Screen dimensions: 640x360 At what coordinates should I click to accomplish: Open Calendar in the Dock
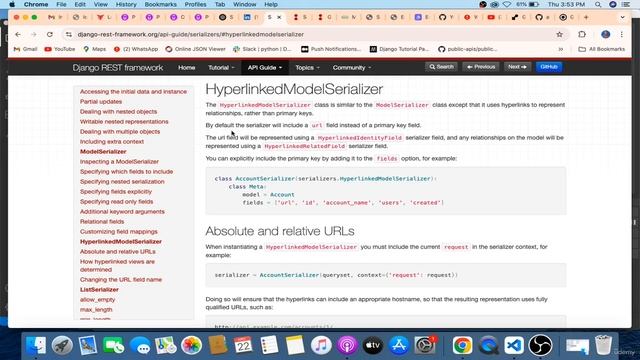click(243, 345)
